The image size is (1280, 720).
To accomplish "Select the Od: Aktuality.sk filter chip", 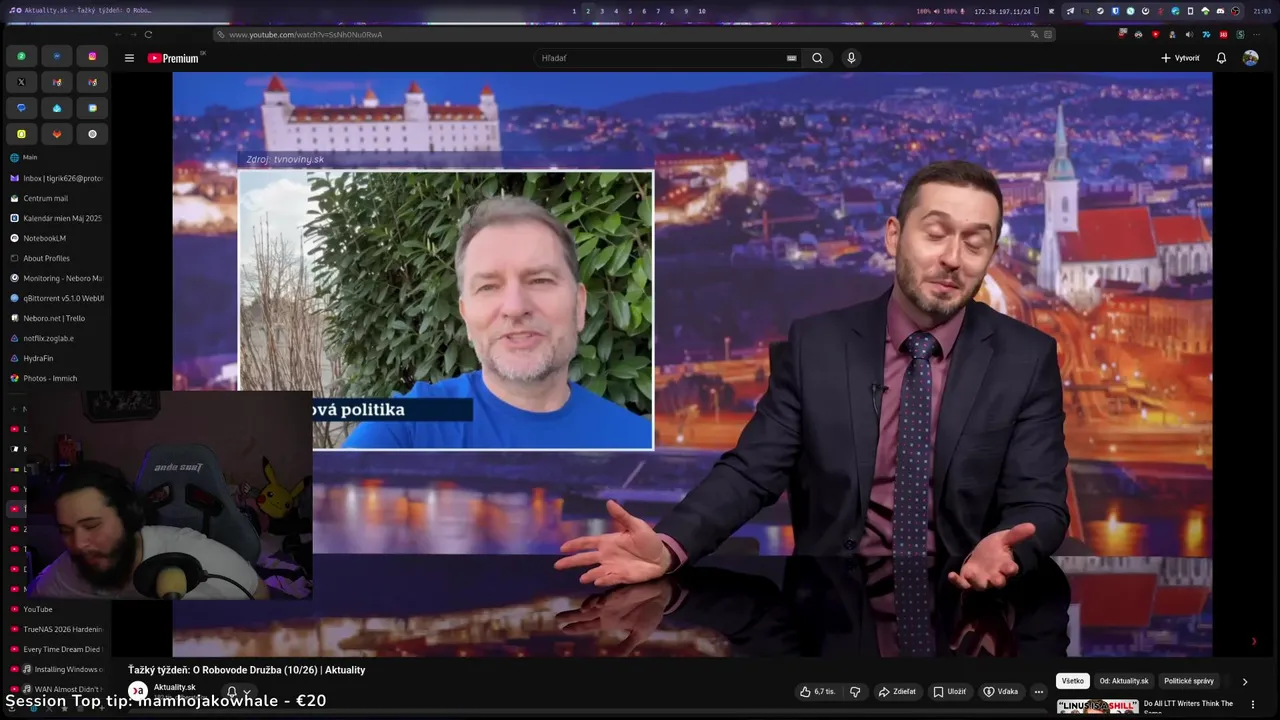I will point(1124,681).
